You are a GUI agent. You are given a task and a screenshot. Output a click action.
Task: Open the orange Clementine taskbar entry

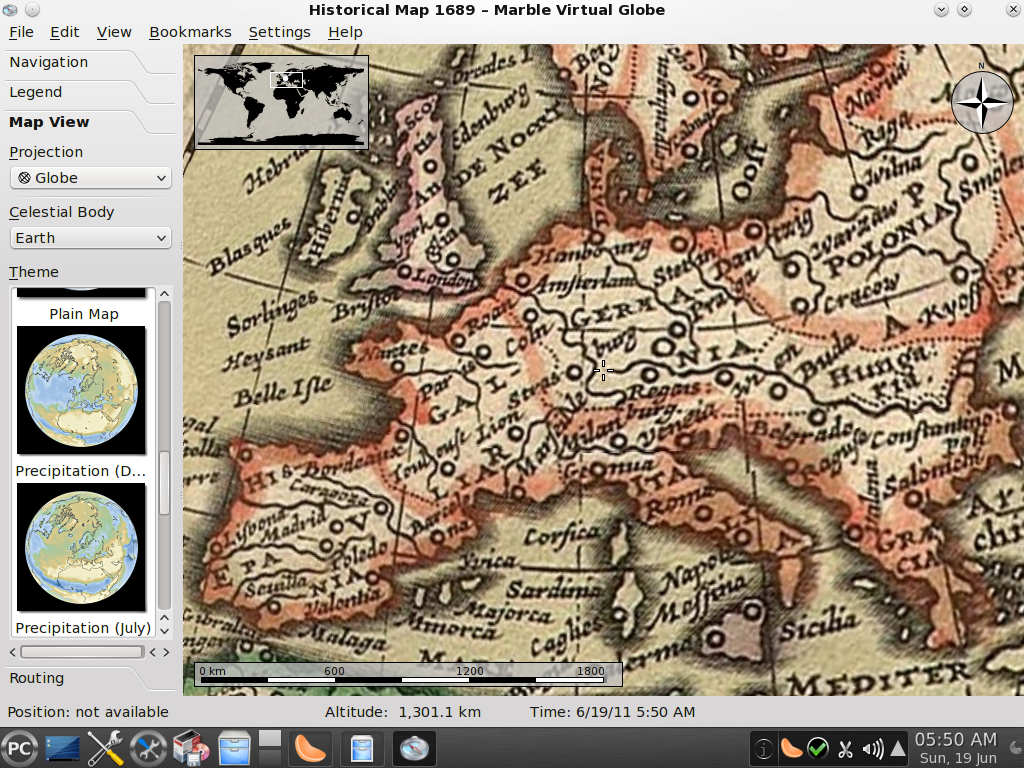pos(310,748)
